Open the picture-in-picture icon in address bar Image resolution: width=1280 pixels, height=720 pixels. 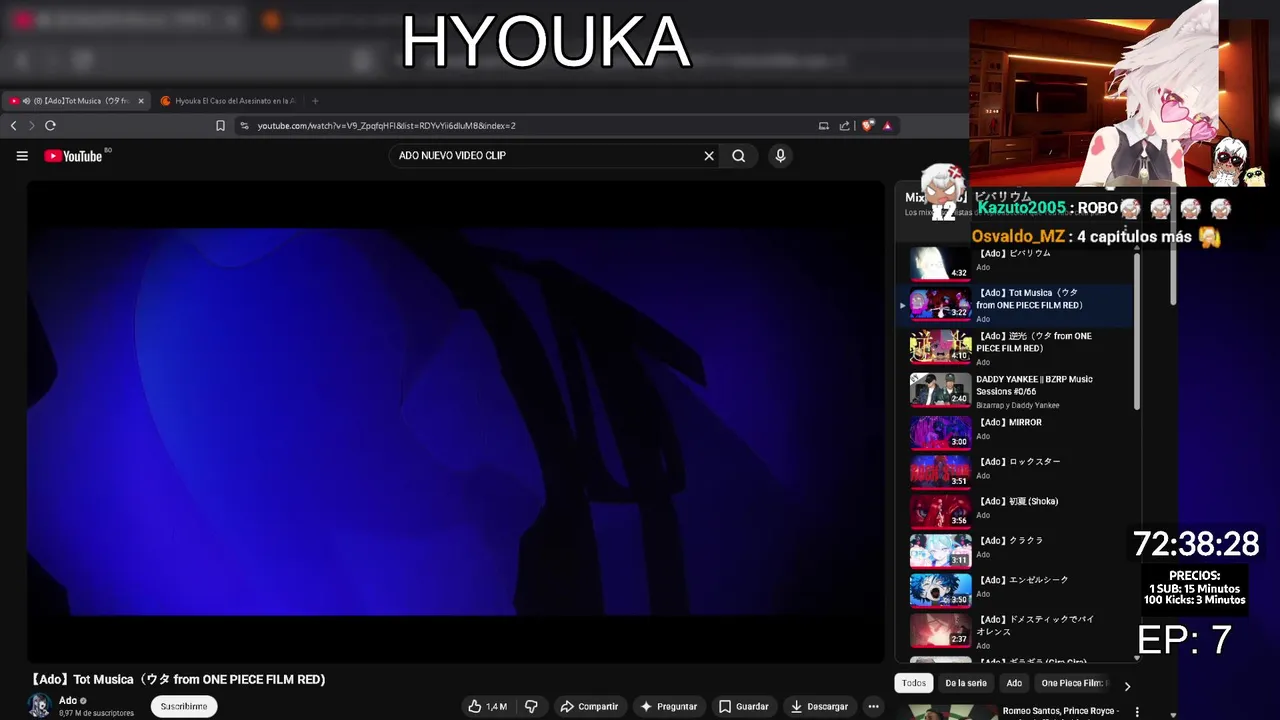824,126
